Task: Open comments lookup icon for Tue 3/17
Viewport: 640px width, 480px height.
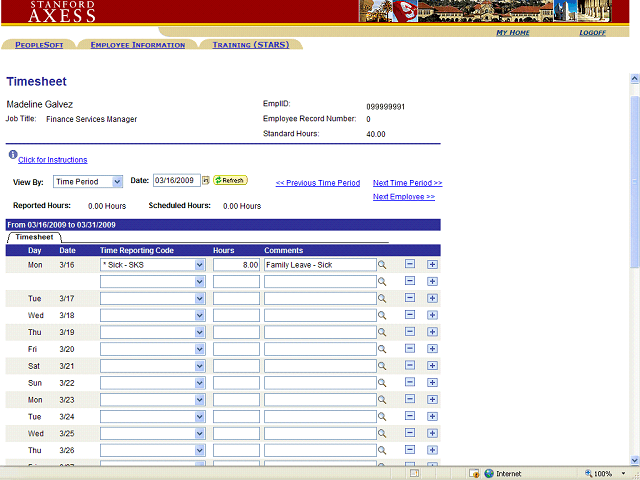Action: [x=382, y=299]
